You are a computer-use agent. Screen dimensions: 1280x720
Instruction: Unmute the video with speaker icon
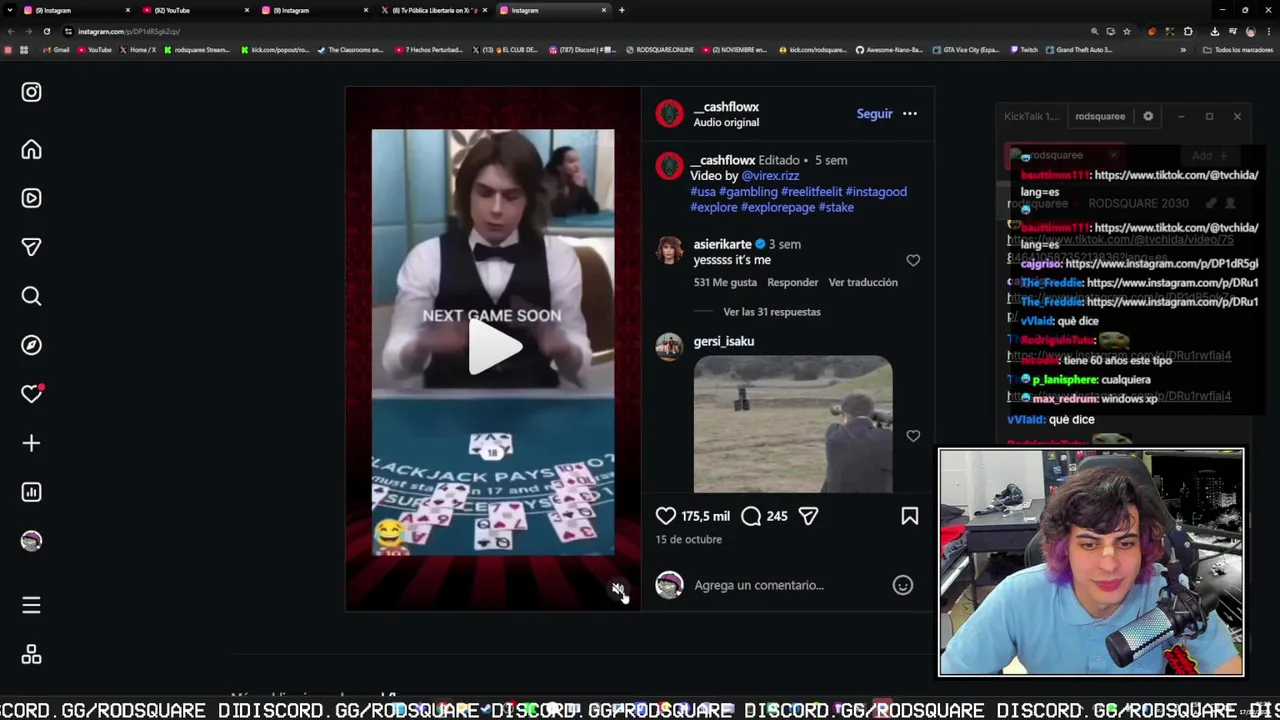pyautogui.click(x=618, y=589)
